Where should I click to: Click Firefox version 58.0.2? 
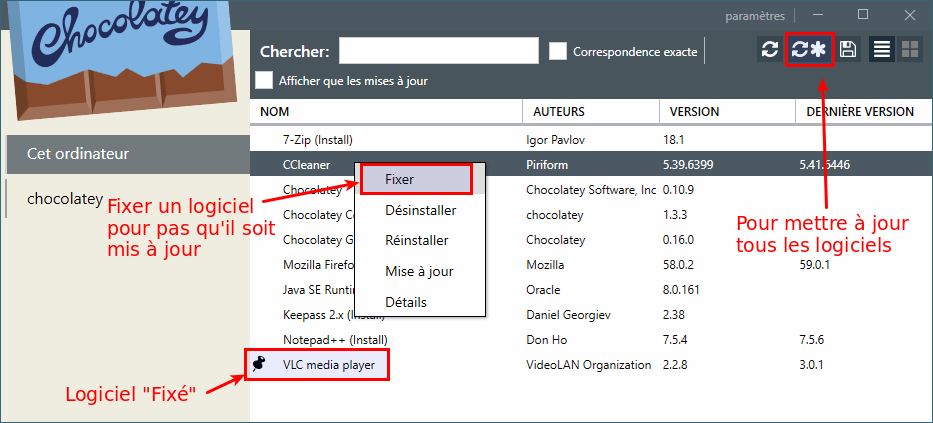coord(679,265)
